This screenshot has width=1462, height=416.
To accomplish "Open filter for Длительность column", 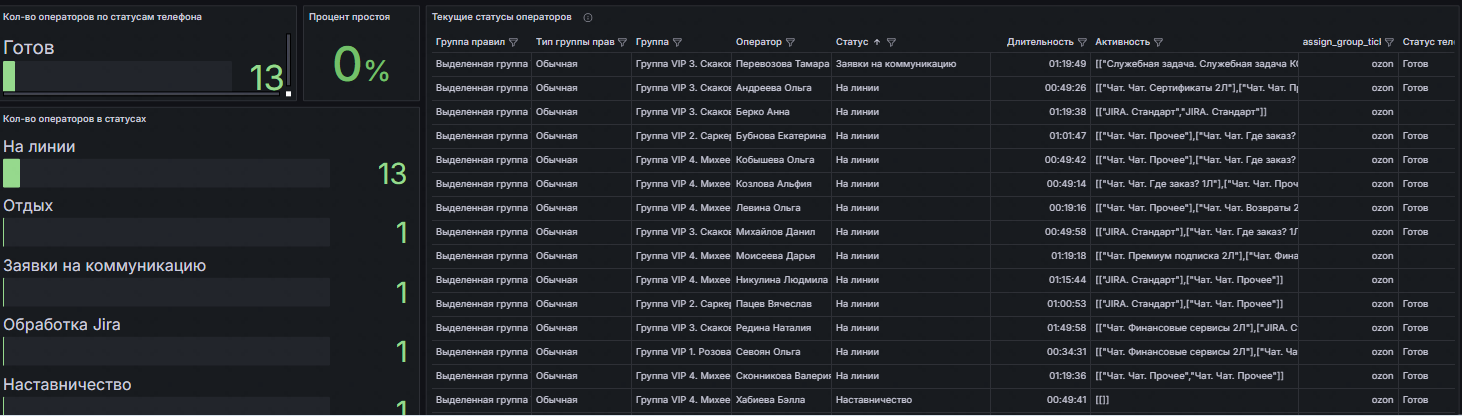I will coord(1082,43).
